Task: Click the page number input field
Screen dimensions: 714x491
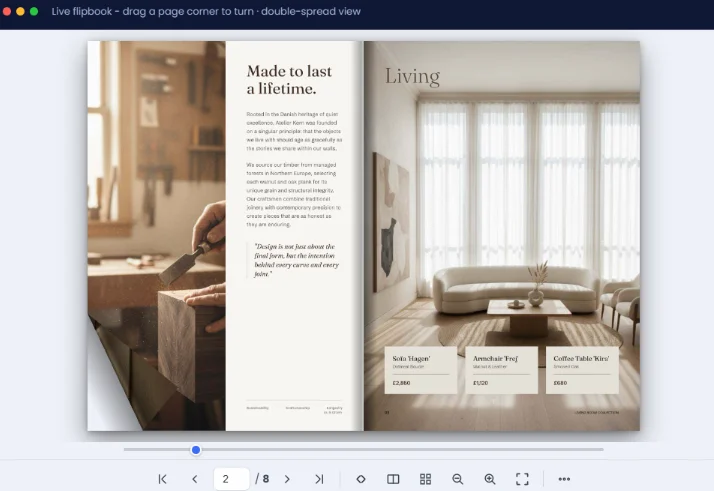Action: pyautogui.click(x=231, y=479)
